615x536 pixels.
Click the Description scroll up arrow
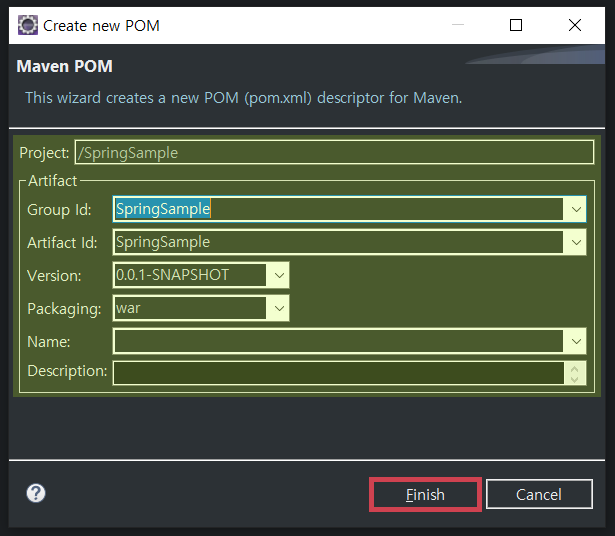tap(575, 369)
